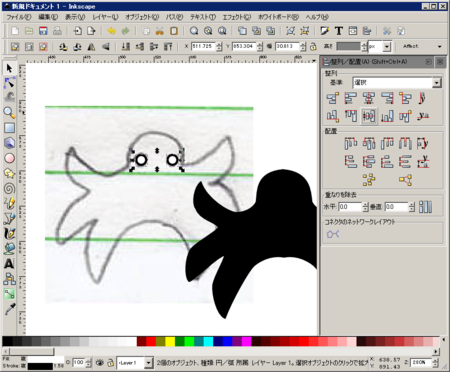Randomize centers with scattered dots icon
The image size is (450, 372).
(369, 180)
